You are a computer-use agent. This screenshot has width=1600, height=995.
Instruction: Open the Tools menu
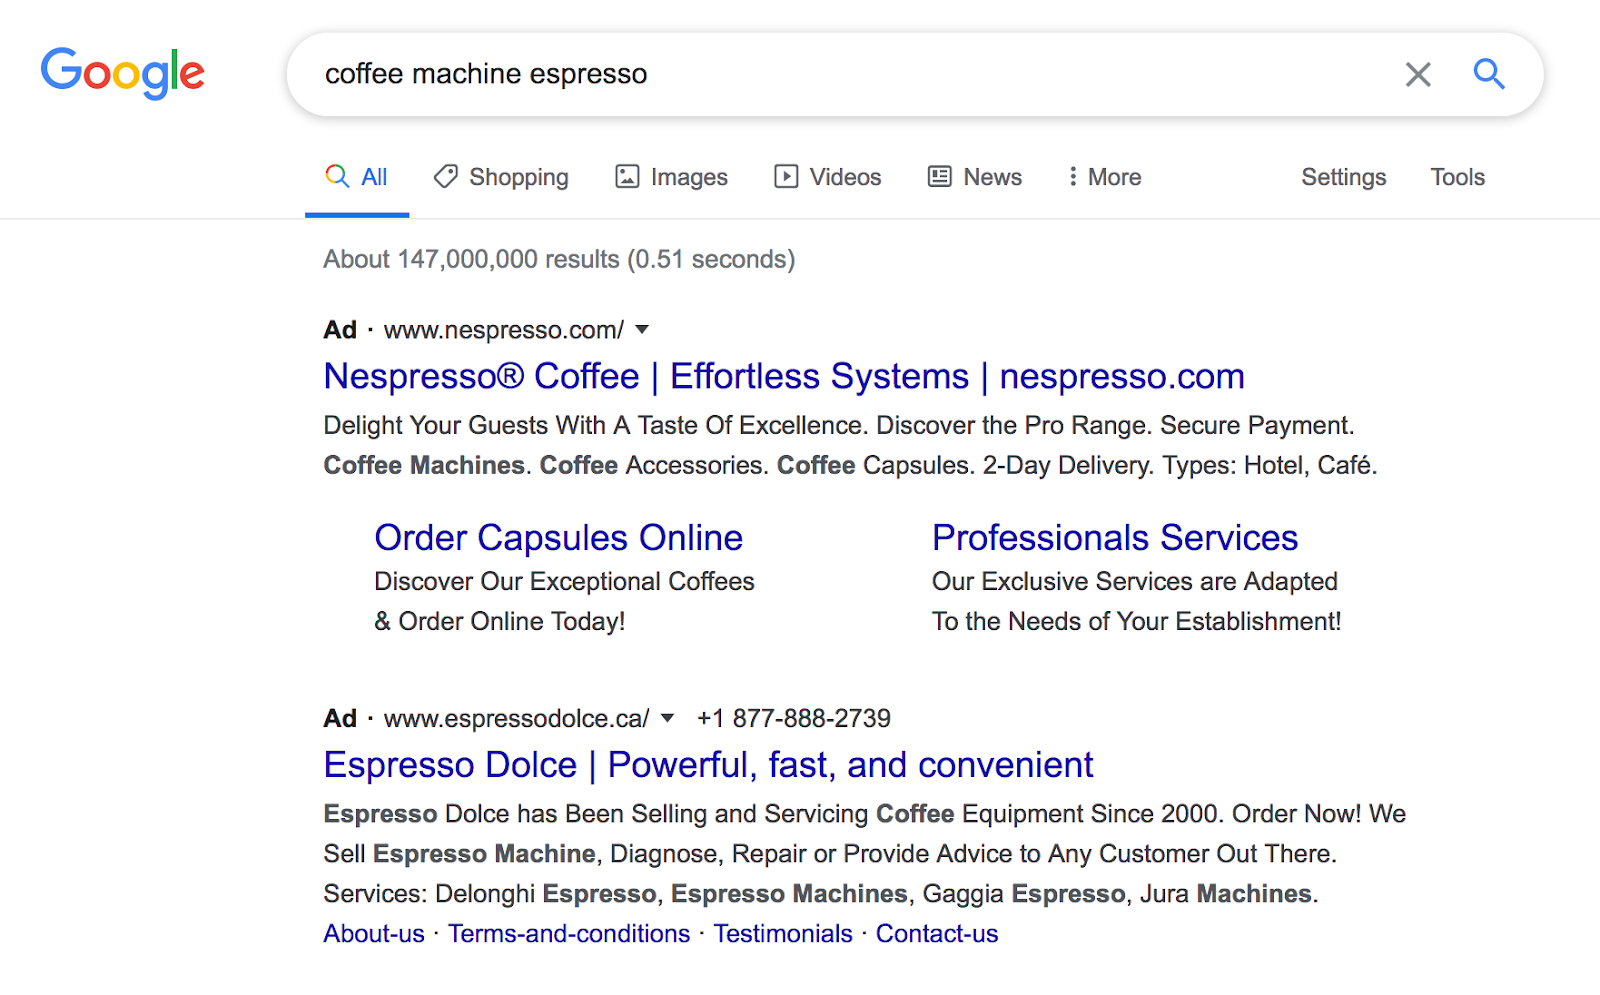pyautogui.click(x=1457, y=177)
